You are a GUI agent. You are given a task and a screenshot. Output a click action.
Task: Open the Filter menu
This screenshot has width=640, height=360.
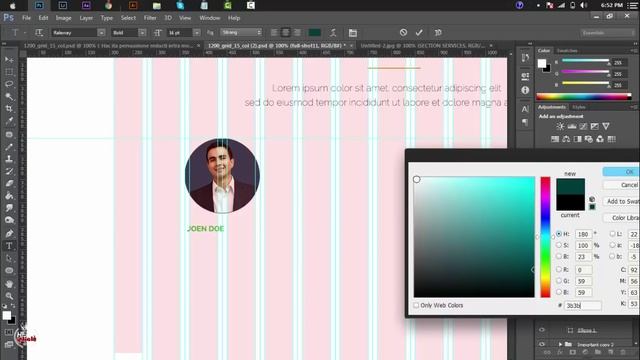pyautogui.click(x=150, y=18)
